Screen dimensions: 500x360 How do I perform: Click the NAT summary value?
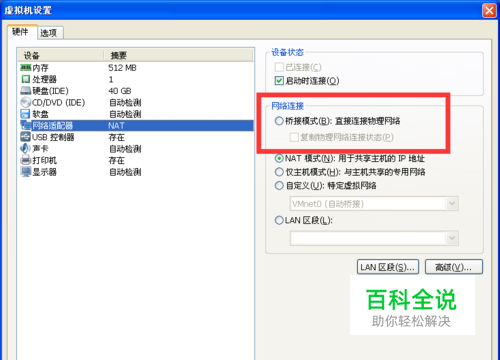coord(116,126)
